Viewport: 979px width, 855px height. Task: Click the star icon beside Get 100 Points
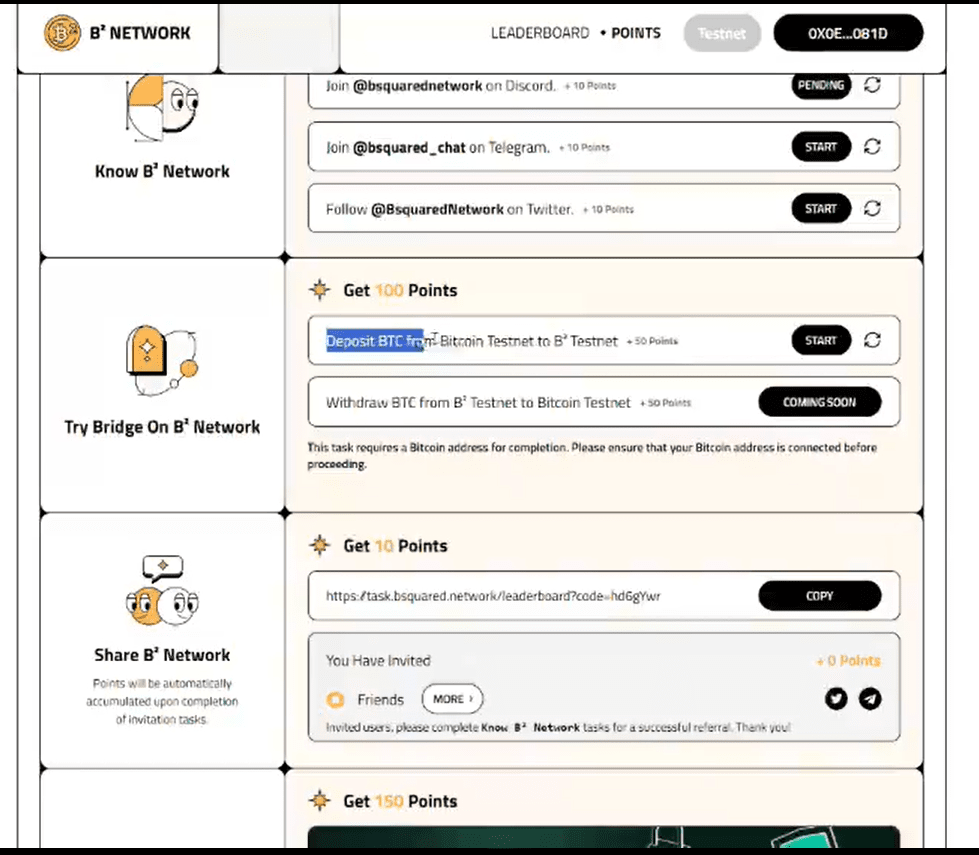(x=320, y=290)
